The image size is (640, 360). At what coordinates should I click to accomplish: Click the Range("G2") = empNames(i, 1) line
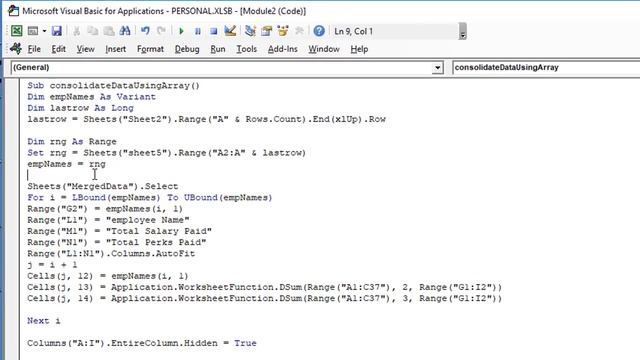(105, 209)
